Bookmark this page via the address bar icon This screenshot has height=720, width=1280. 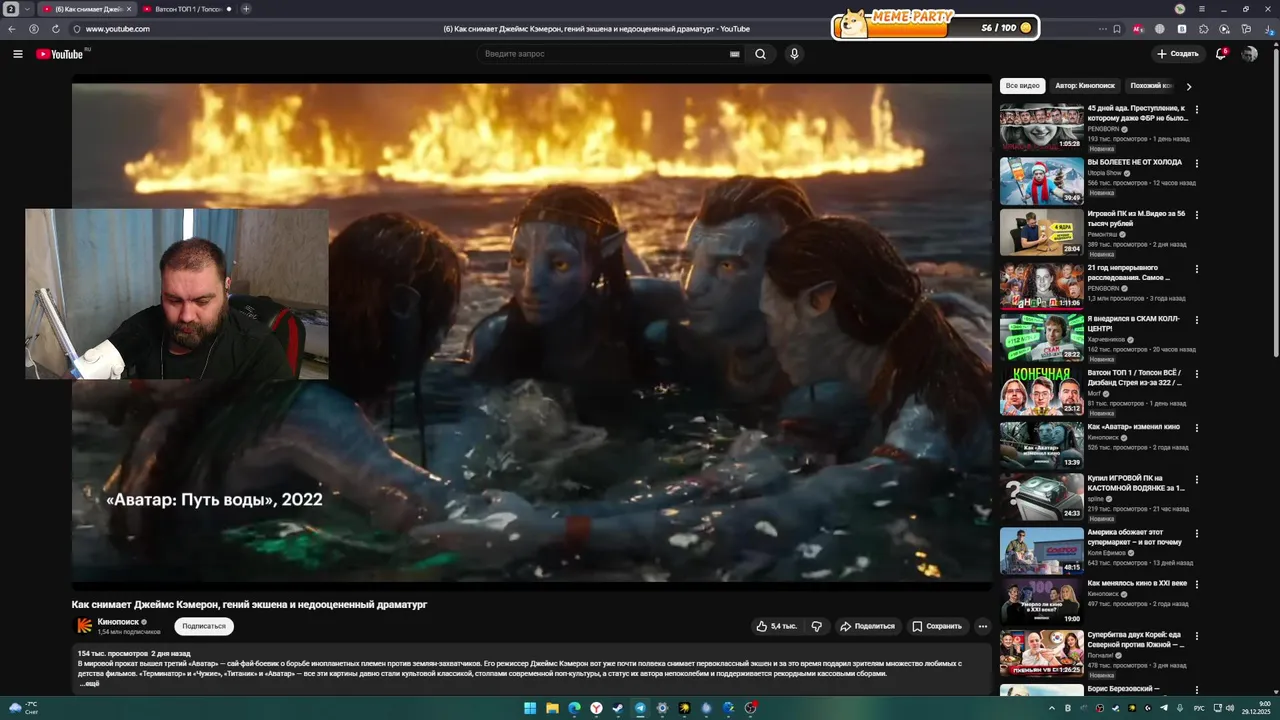pyautogui.click(x=1117, y=29)
